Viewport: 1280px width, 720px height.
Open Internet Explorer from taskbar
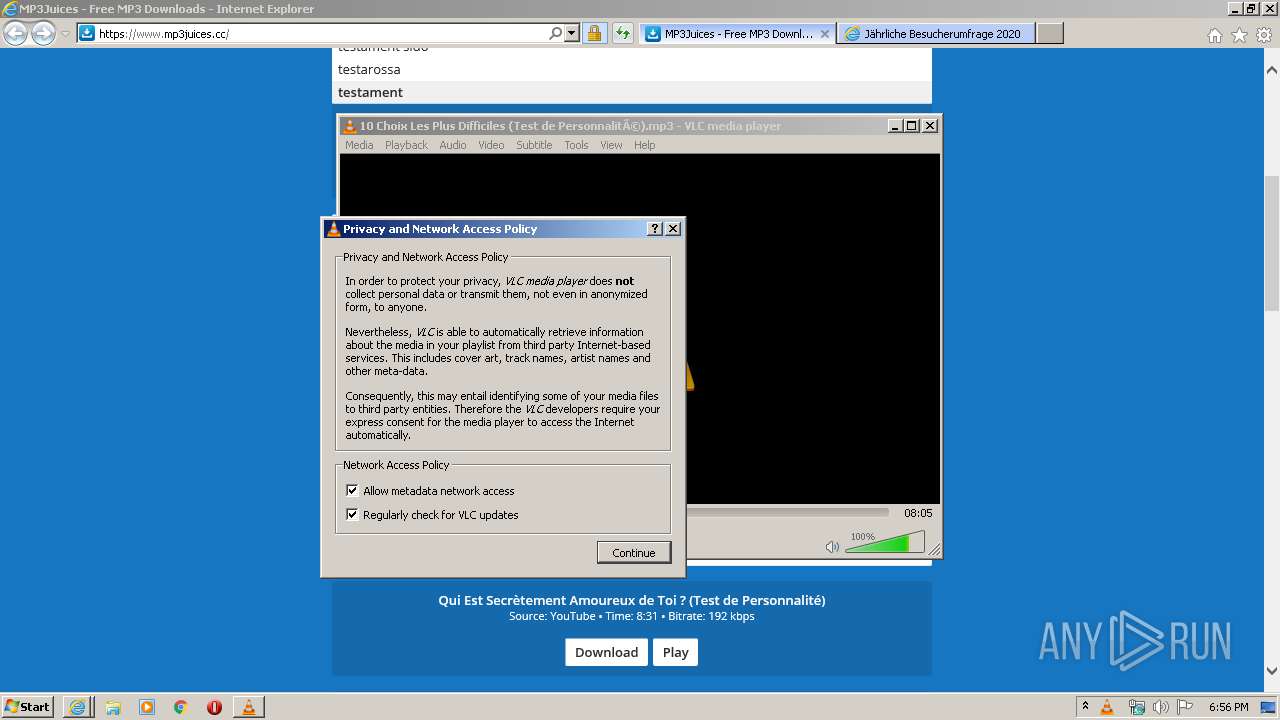pyautogui.click(x=78, y=707)
